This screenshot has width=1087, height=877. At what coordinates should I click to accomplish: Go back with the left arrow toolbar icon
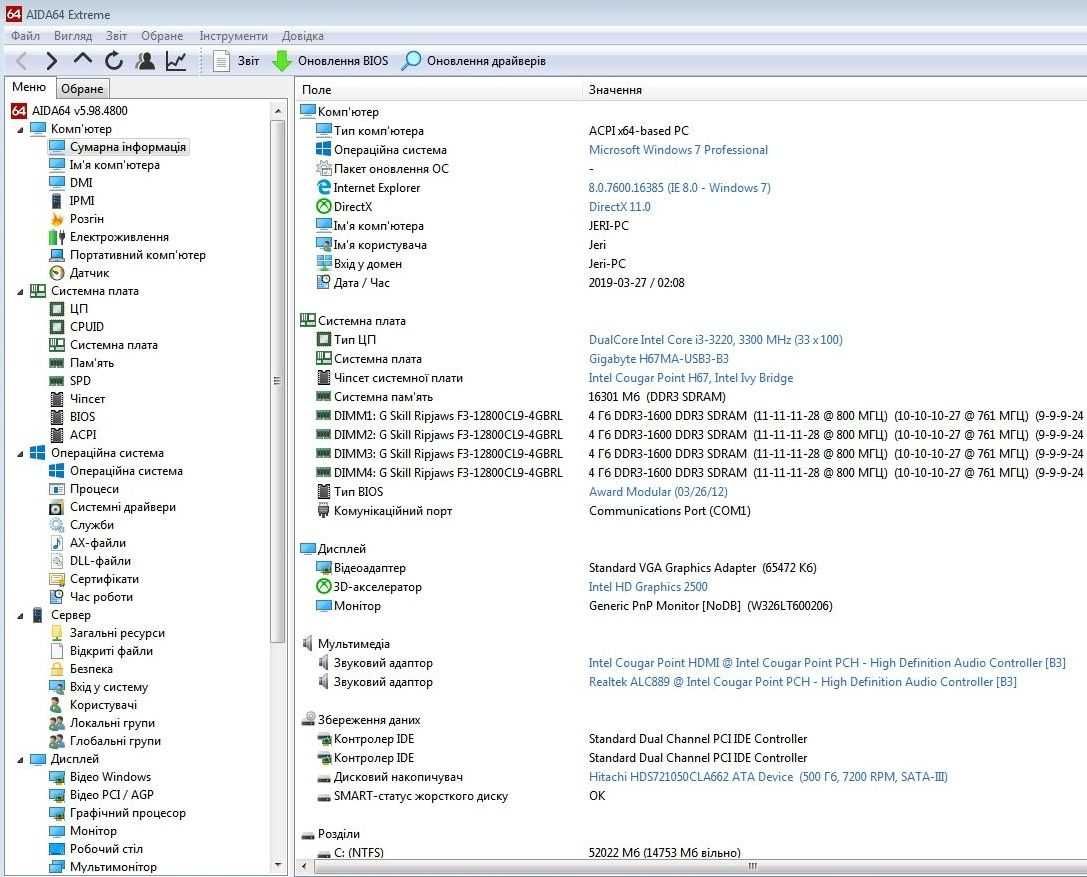point(21,61)
